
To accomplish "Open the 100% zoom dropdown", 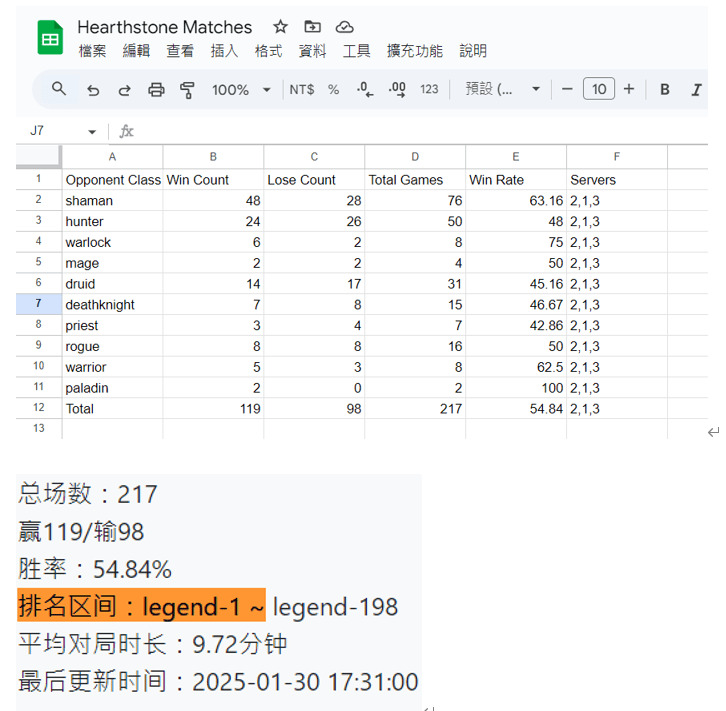I will (x=241, y=90).
